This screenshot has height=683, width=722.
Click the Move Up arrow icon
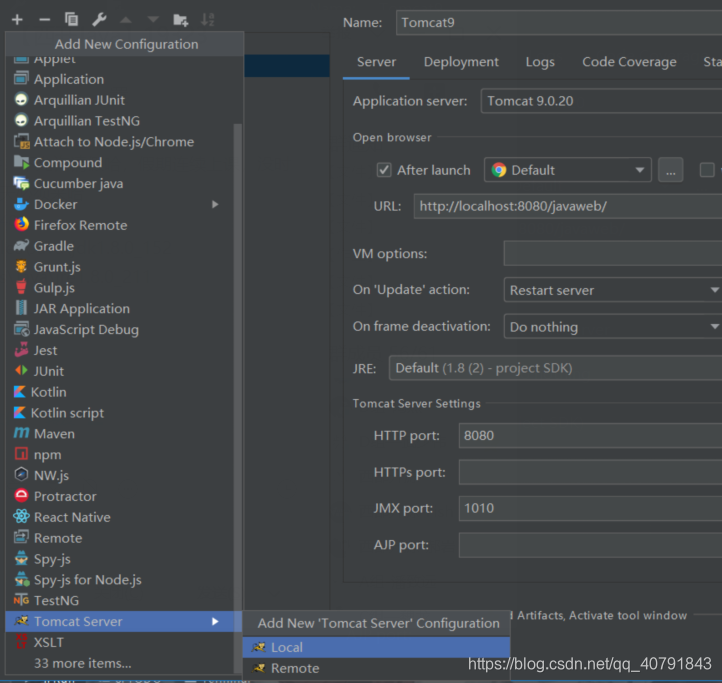pyautogui.click(x=126, y=20)
